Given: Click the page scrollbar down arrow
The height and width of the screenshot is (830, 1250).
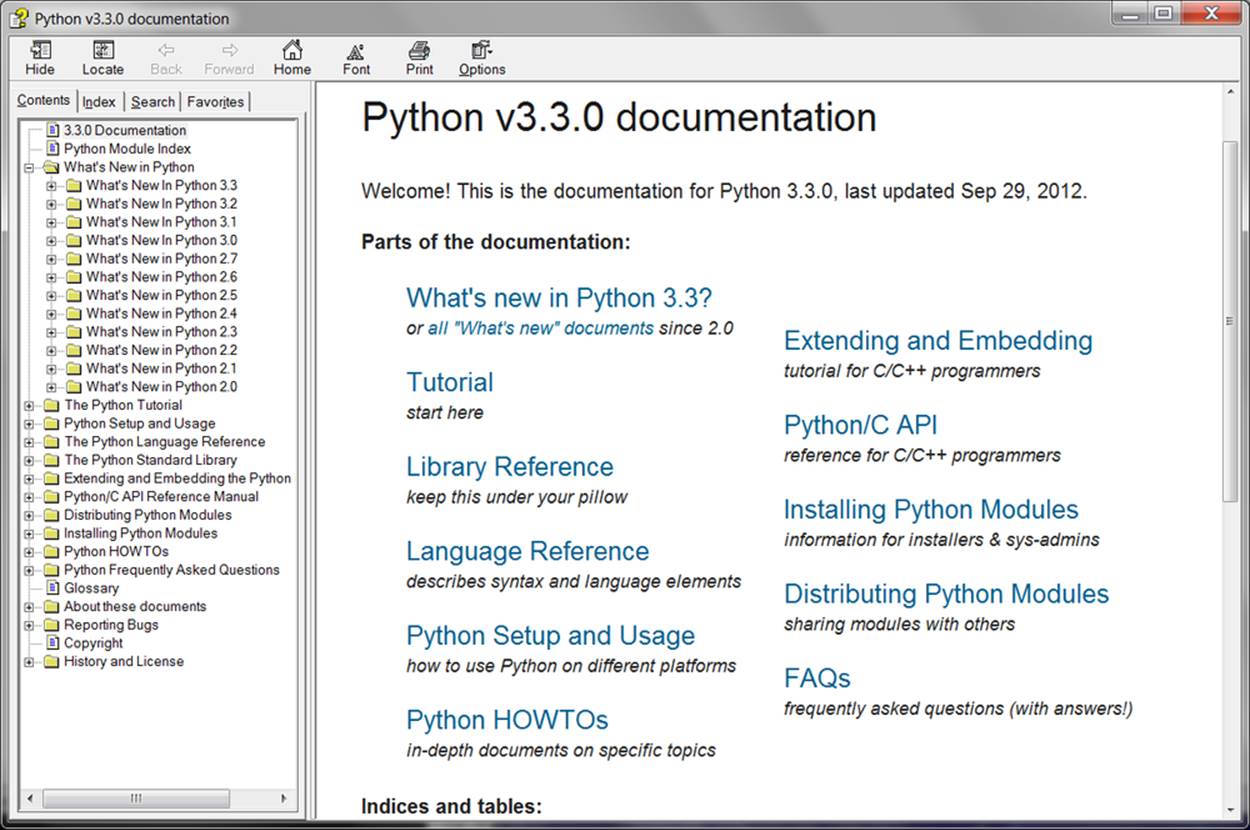Looking at the screenshot, I should (x=1230, y=809).
